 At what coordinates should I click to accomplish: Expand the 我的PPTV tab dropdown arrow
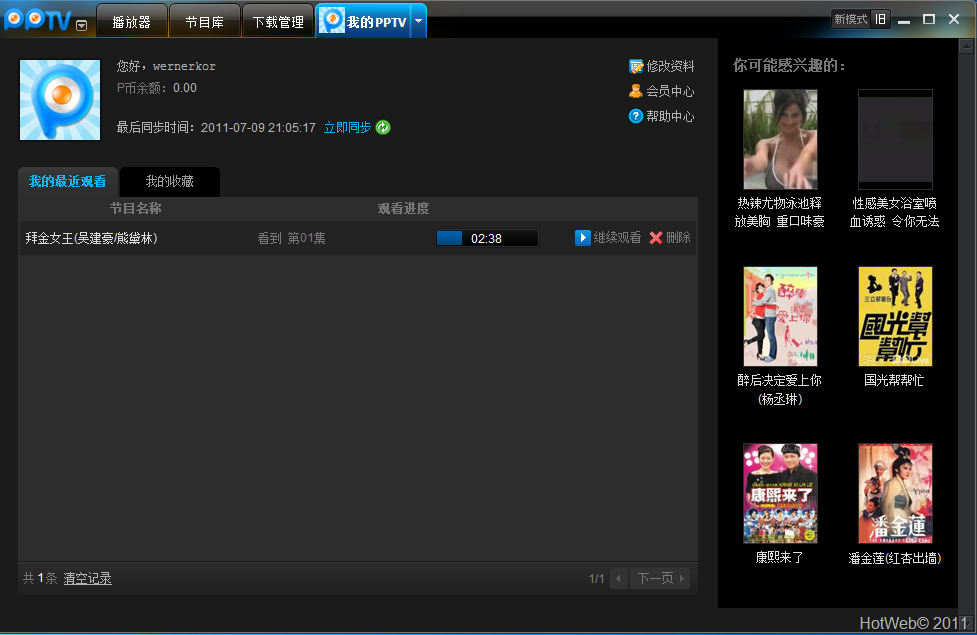pyautogui.click(x=419, y=21)
